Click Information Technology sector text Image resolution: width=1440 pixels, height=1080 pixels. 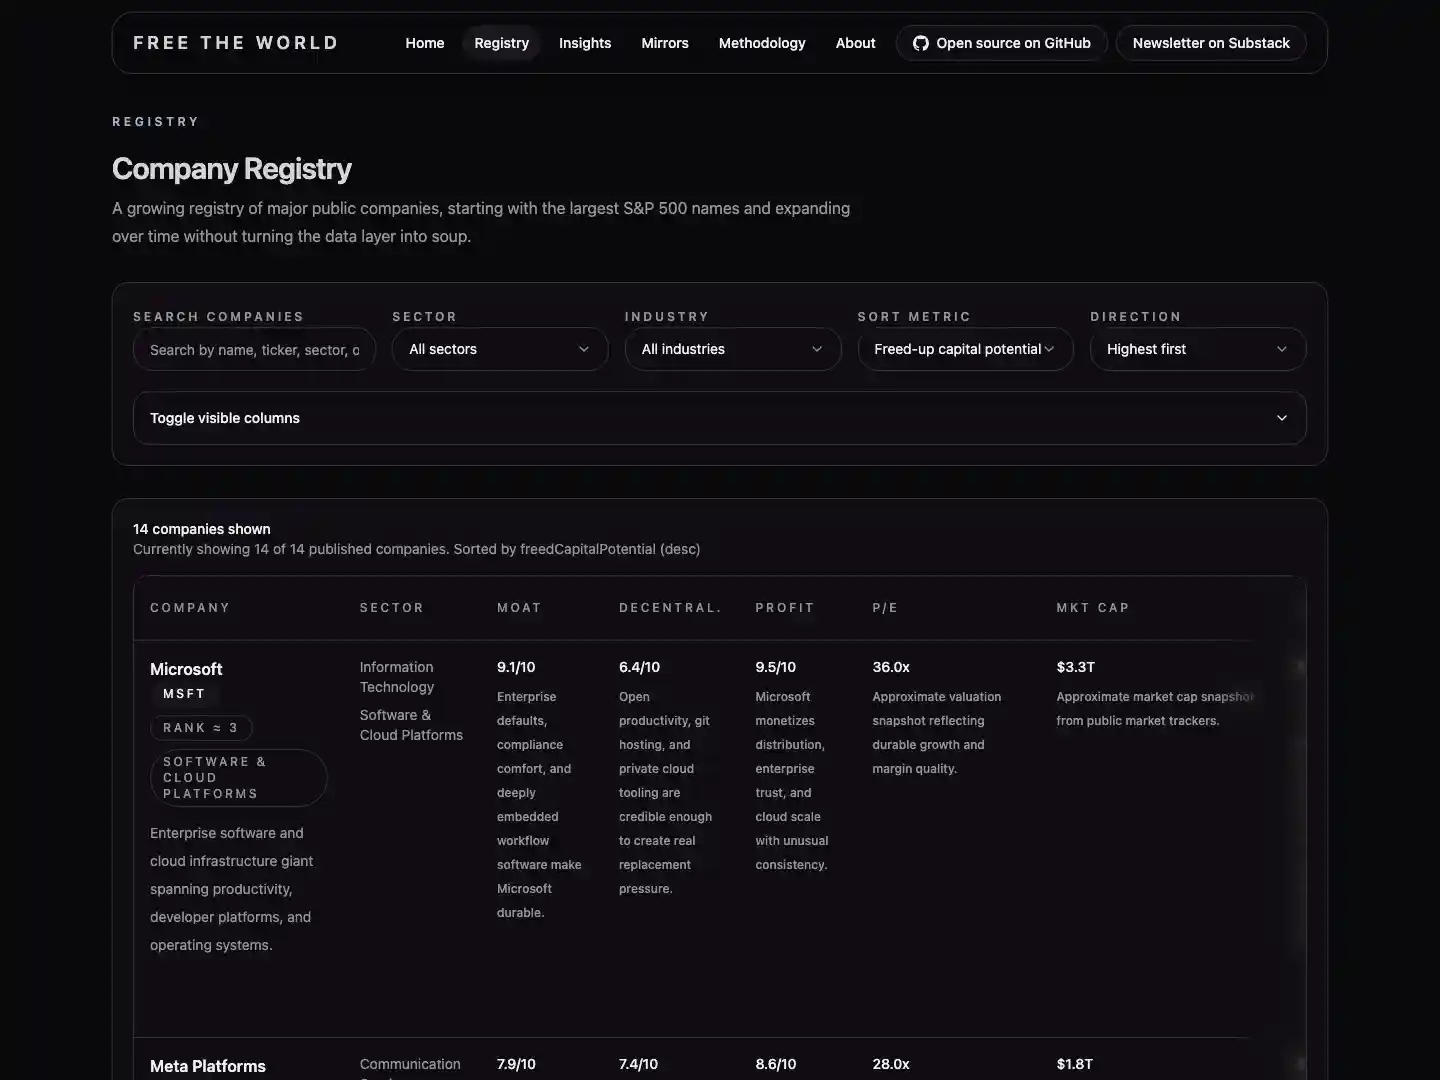(397, 677)
